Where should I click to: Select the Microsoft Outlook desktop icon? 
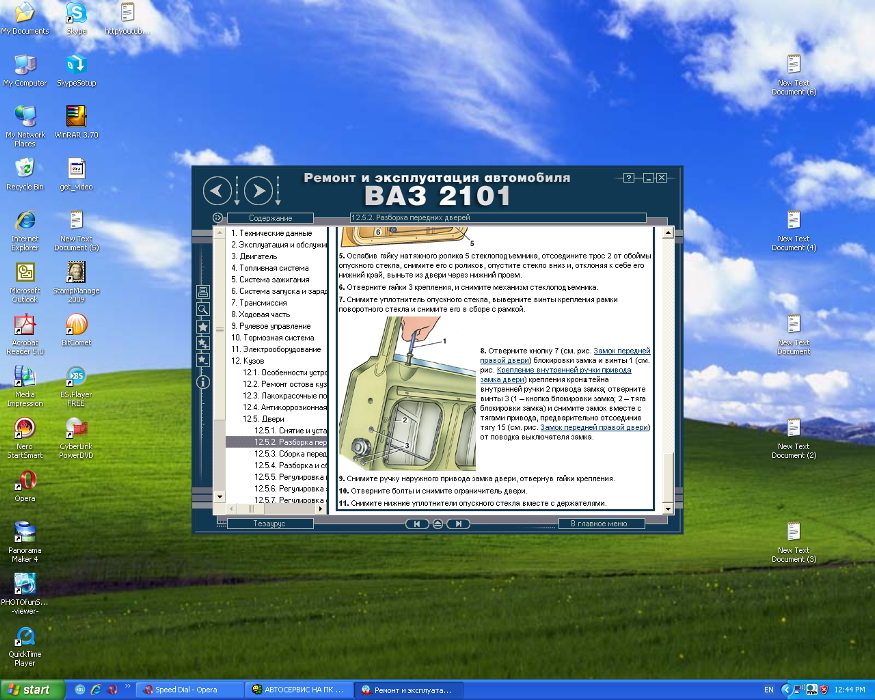(25, 282)
